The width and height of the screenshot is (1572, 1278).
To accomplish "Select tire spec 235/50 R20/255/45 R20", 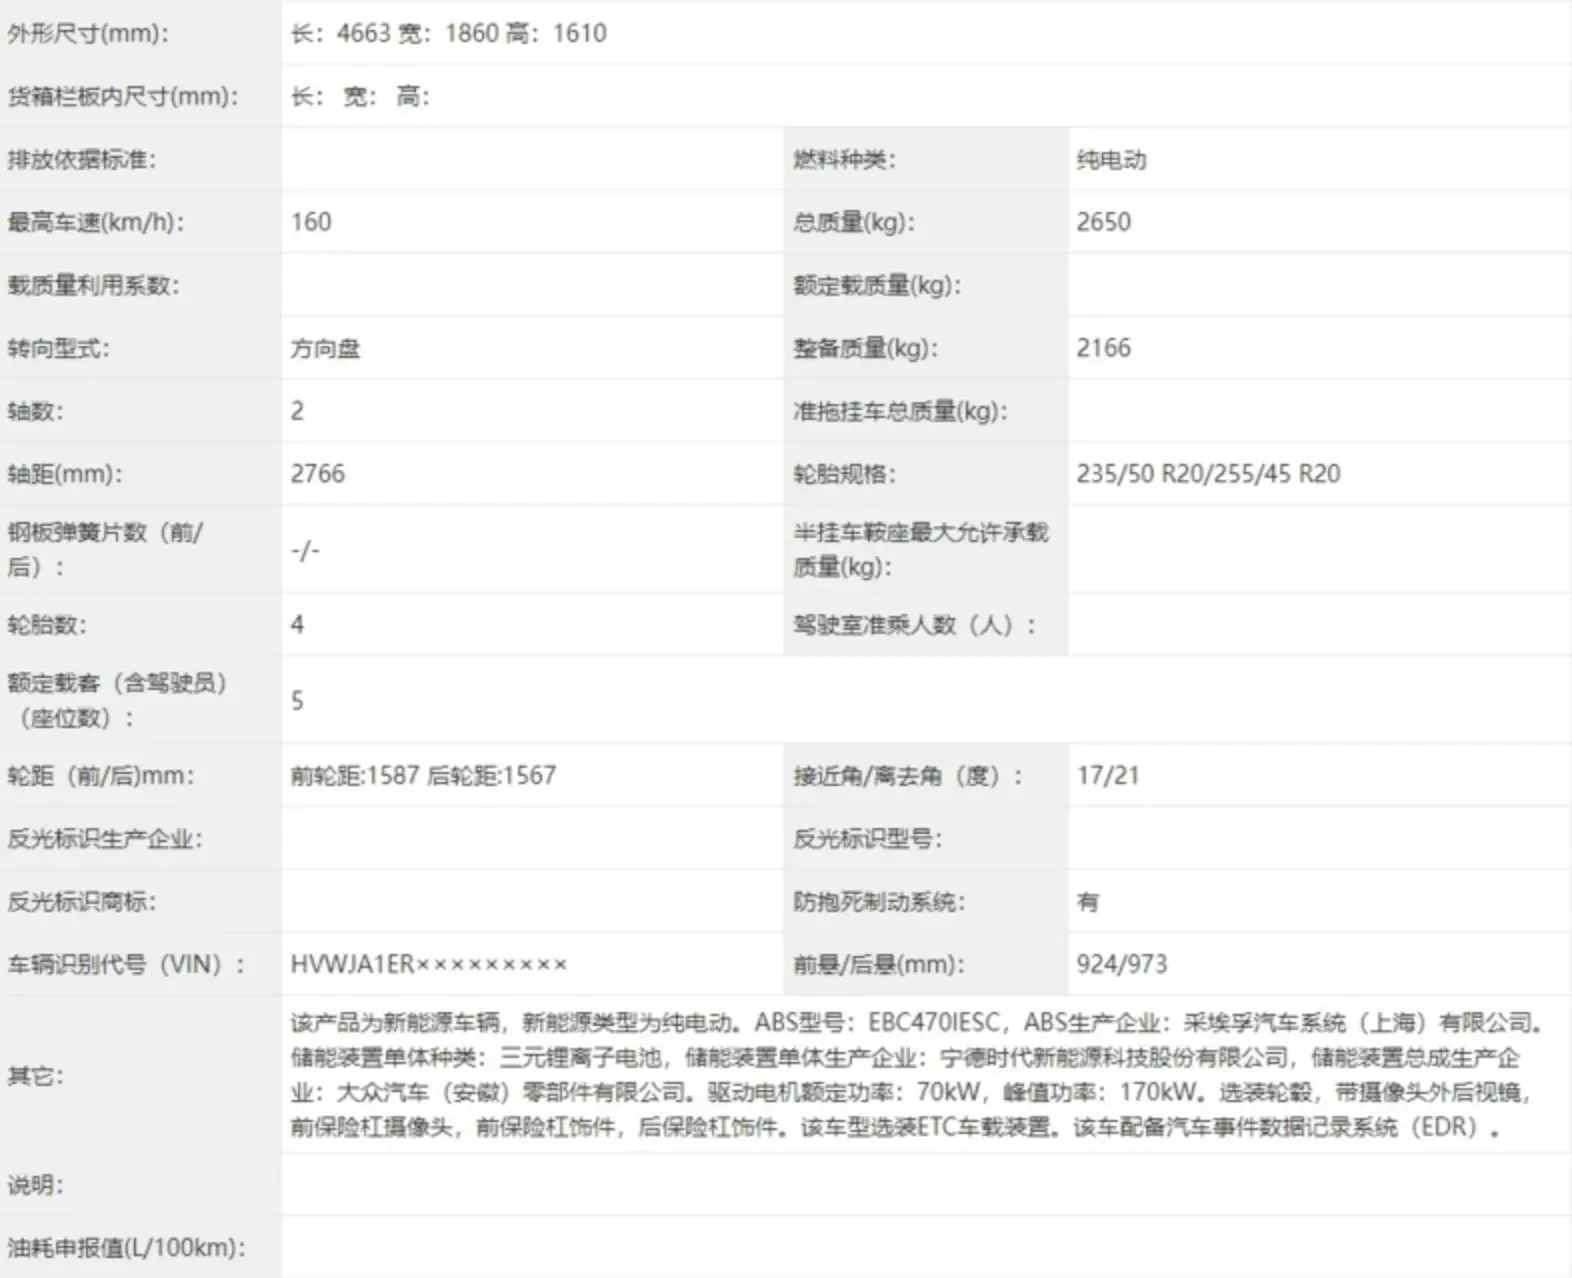I will [1208, 474].
